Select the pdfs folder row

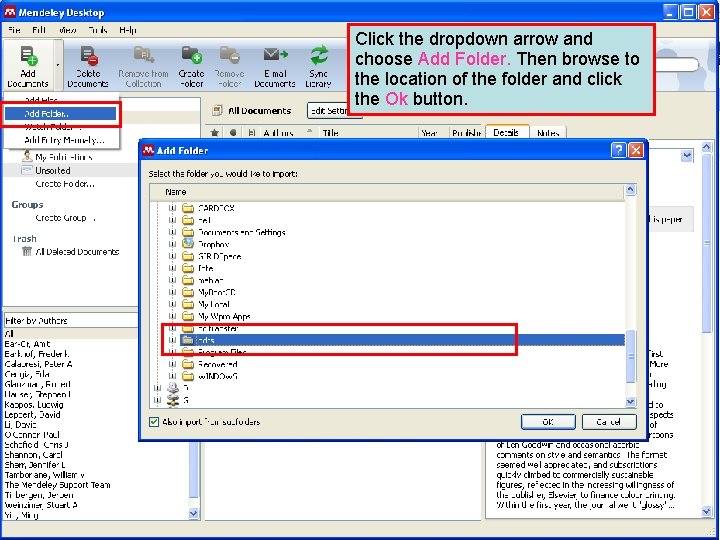401,340
